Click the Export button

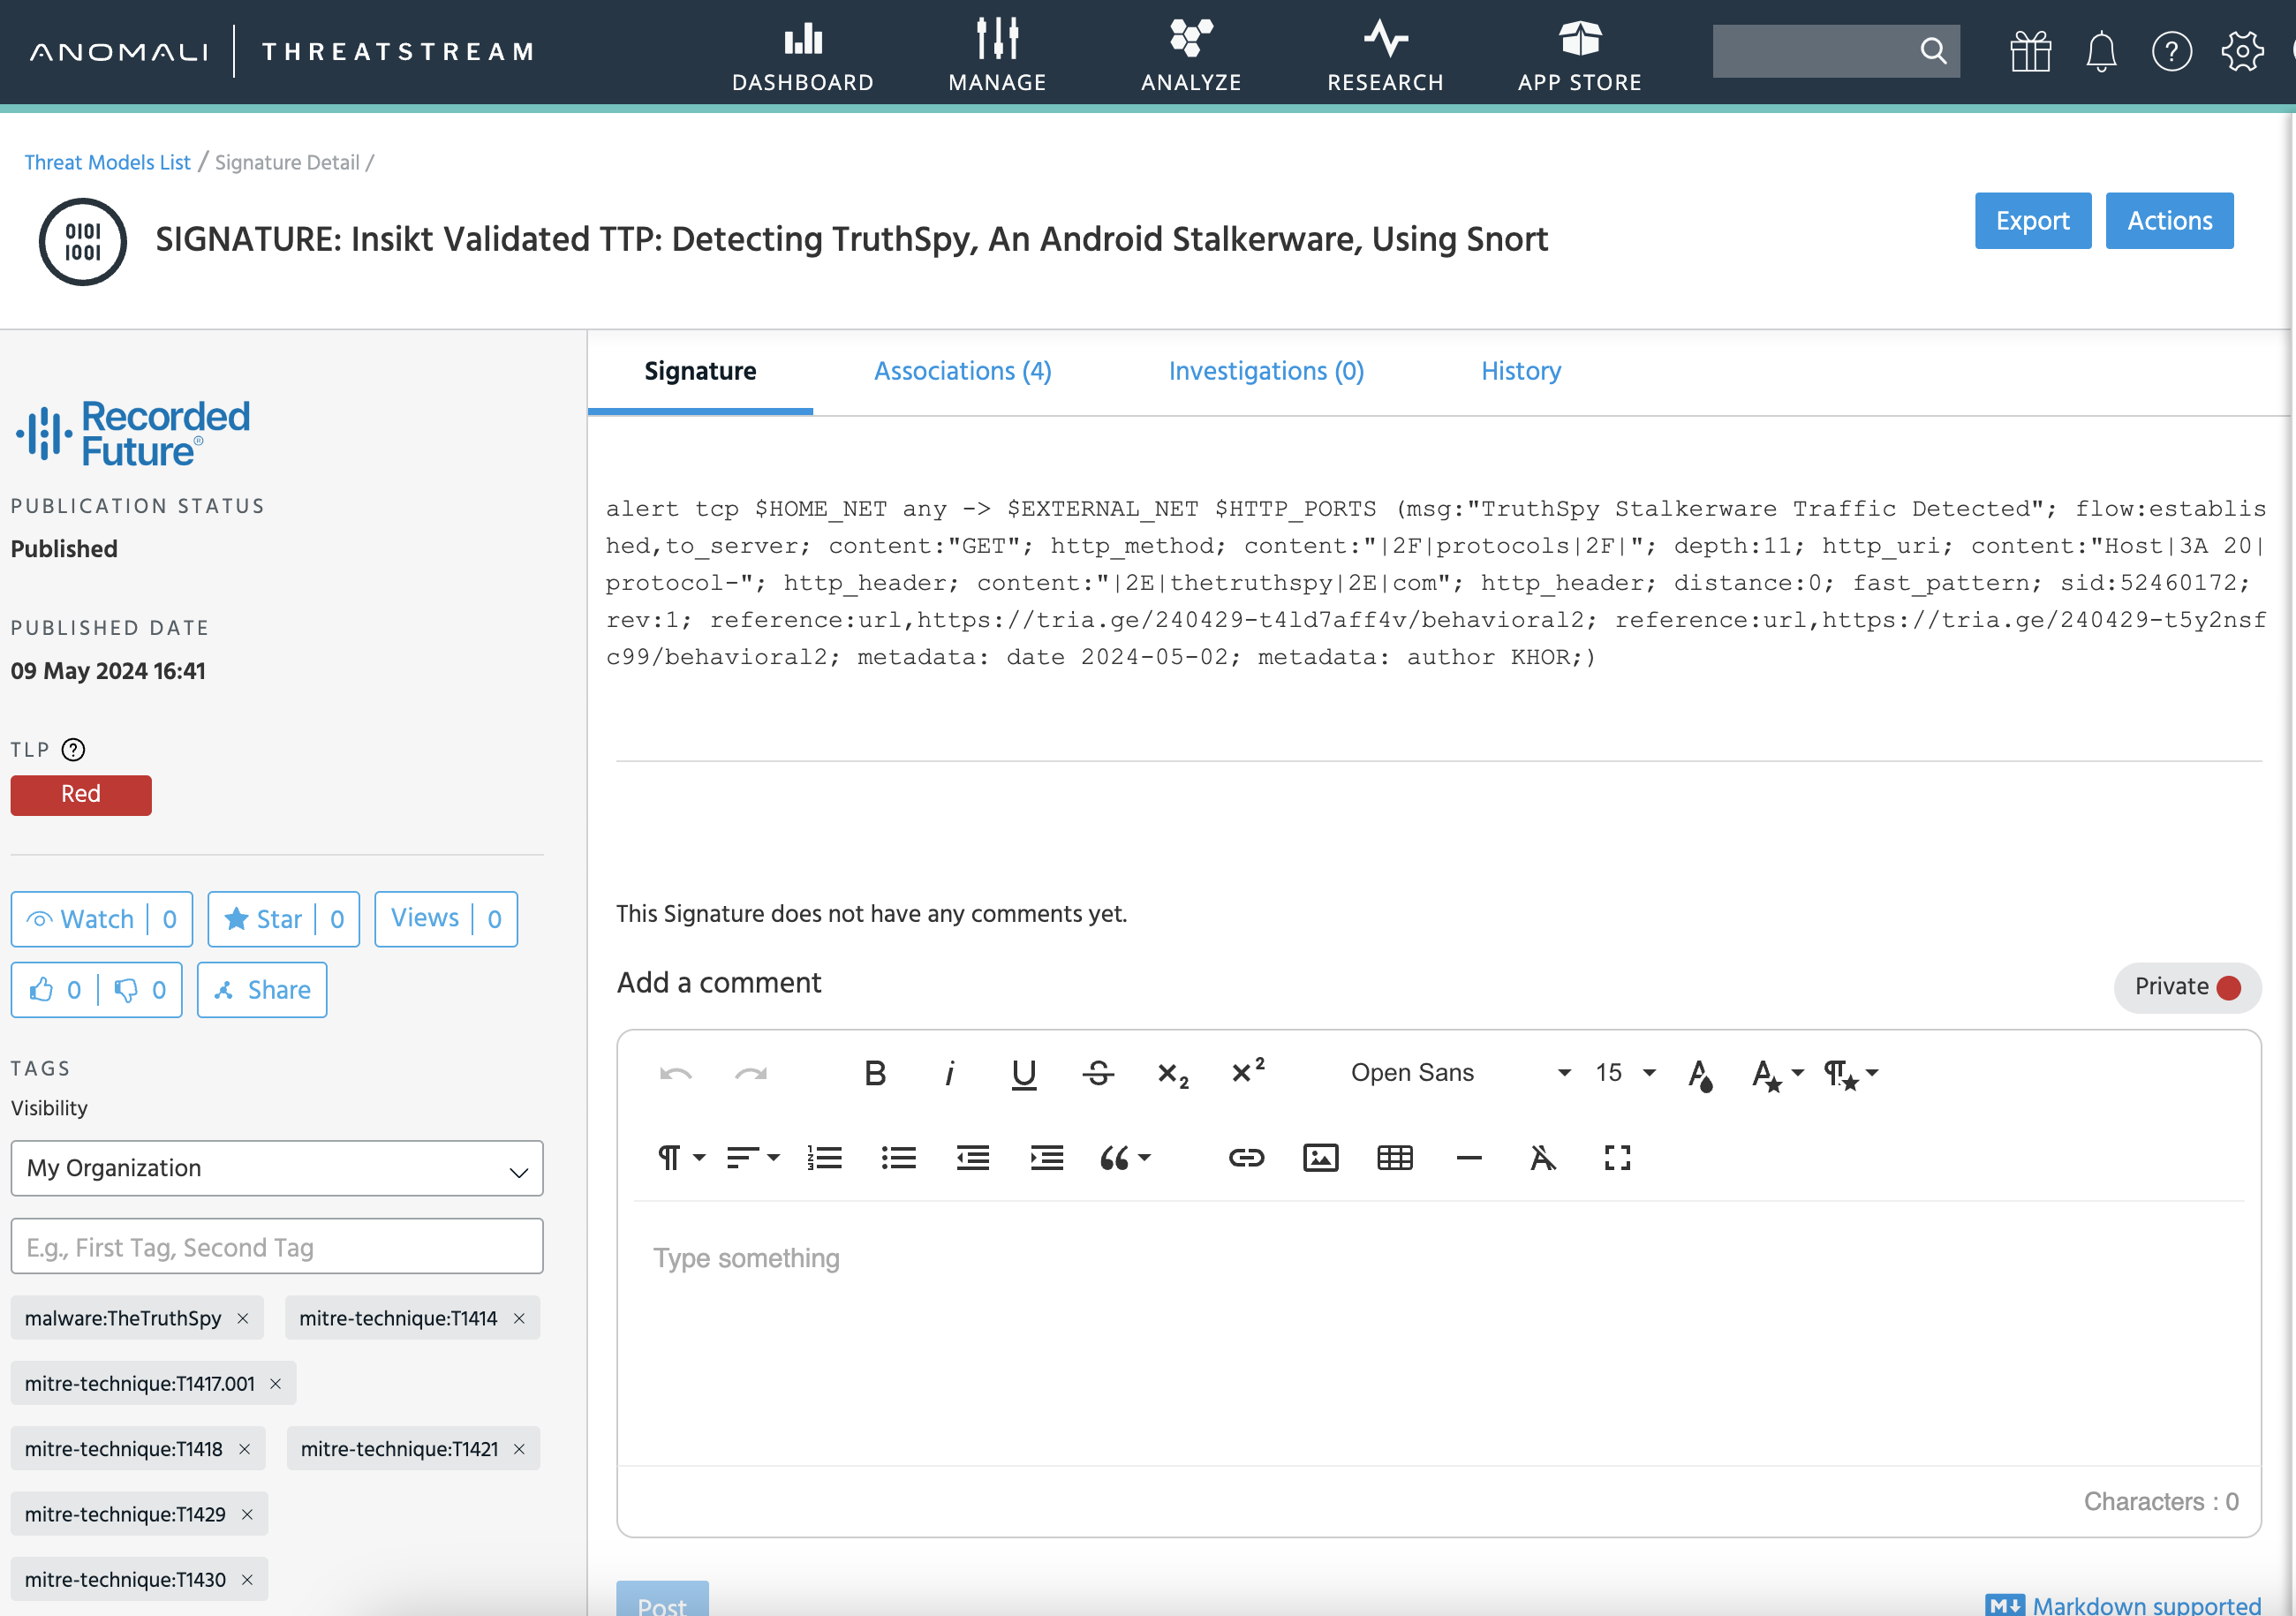click(x=2032, y=221)
